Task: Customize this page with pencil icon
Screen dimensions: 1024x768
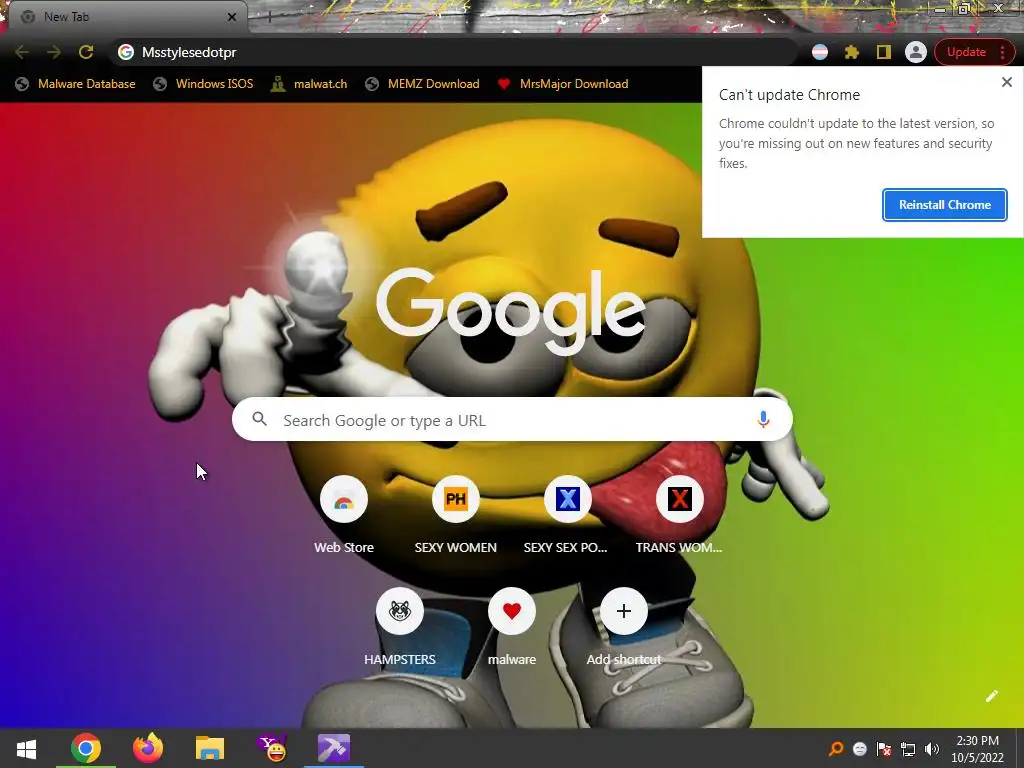Action: pos(991,696)
